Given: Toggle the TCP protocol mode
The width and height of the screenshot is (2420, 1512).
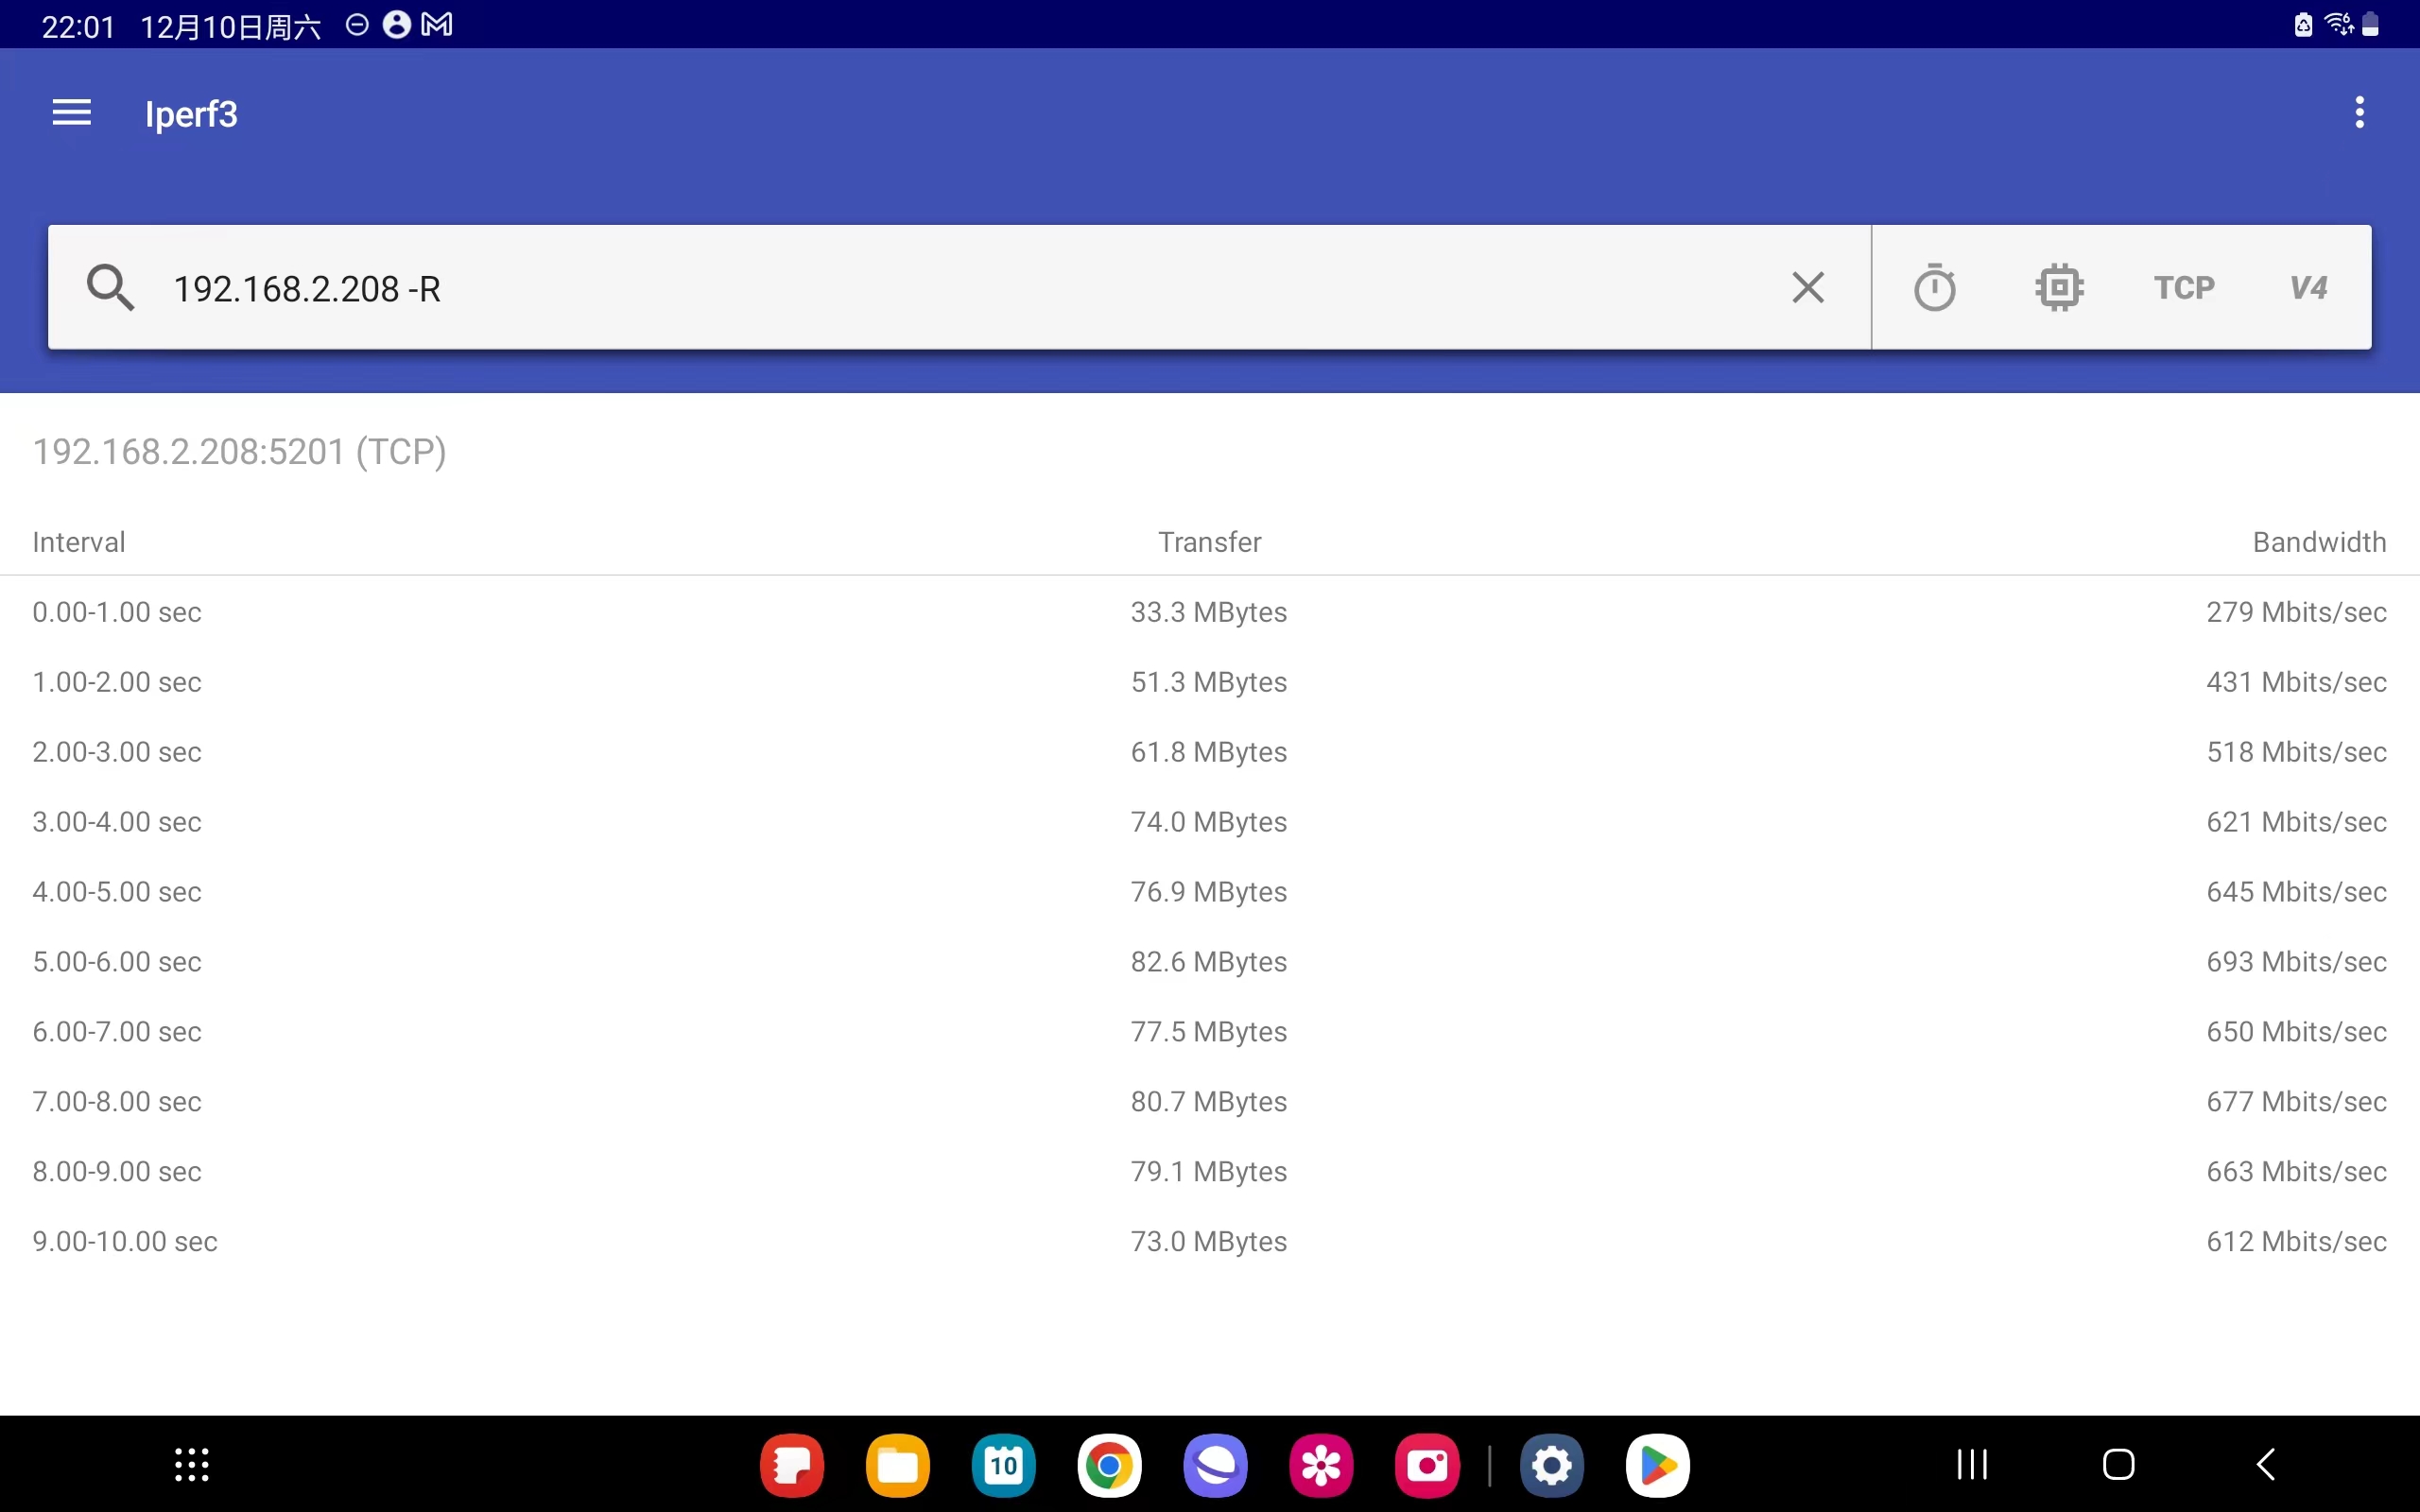Looking at the screenshot, I should 2184,288.
